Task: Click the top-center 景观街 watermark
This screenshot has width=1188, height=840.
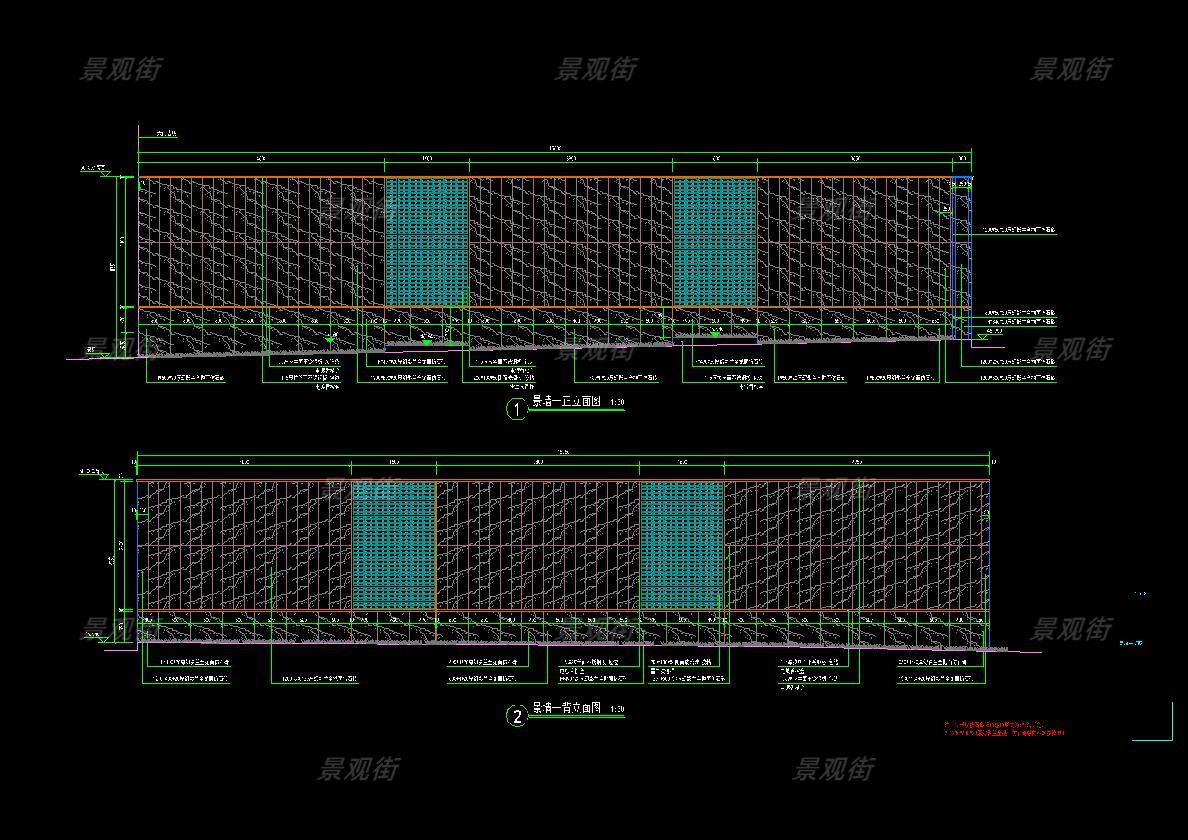Action: tap(596, 69)
